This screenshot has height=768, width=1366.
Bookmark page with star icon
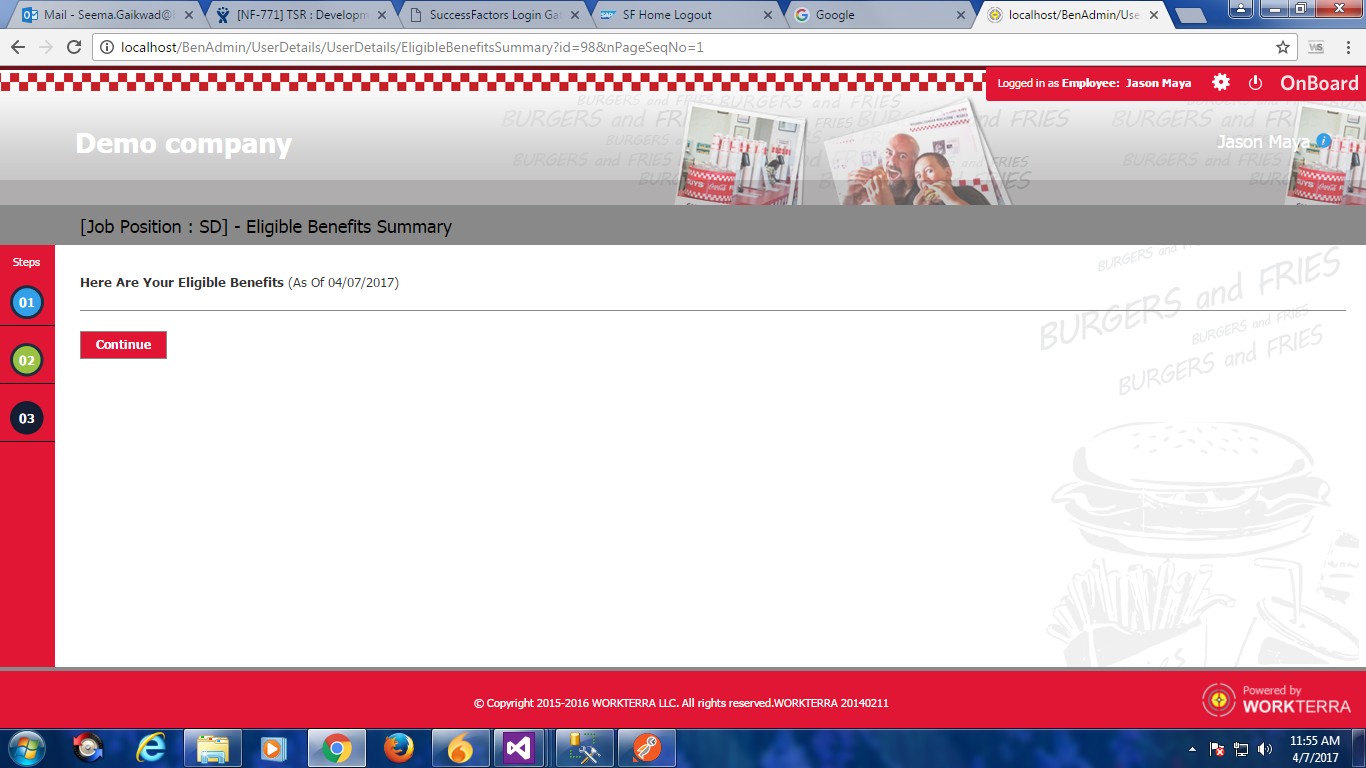[1282, 47]
